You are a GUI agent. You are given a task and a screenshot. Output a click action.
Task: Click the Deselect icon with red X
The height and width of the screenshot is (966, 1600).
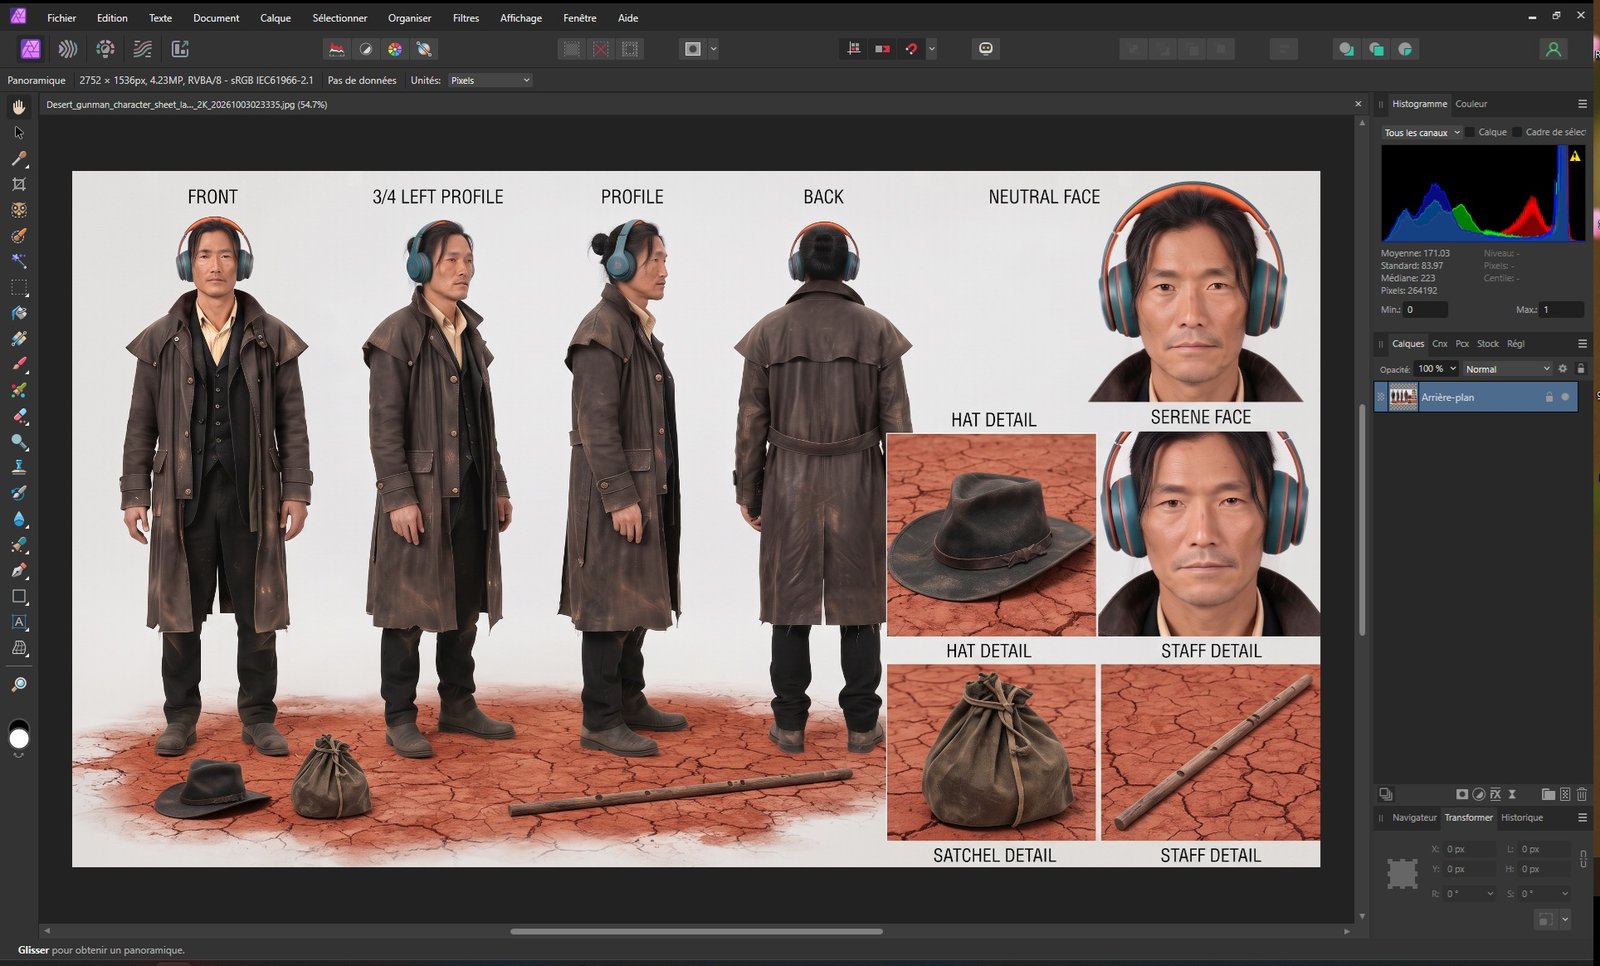[x=600, y=49]
